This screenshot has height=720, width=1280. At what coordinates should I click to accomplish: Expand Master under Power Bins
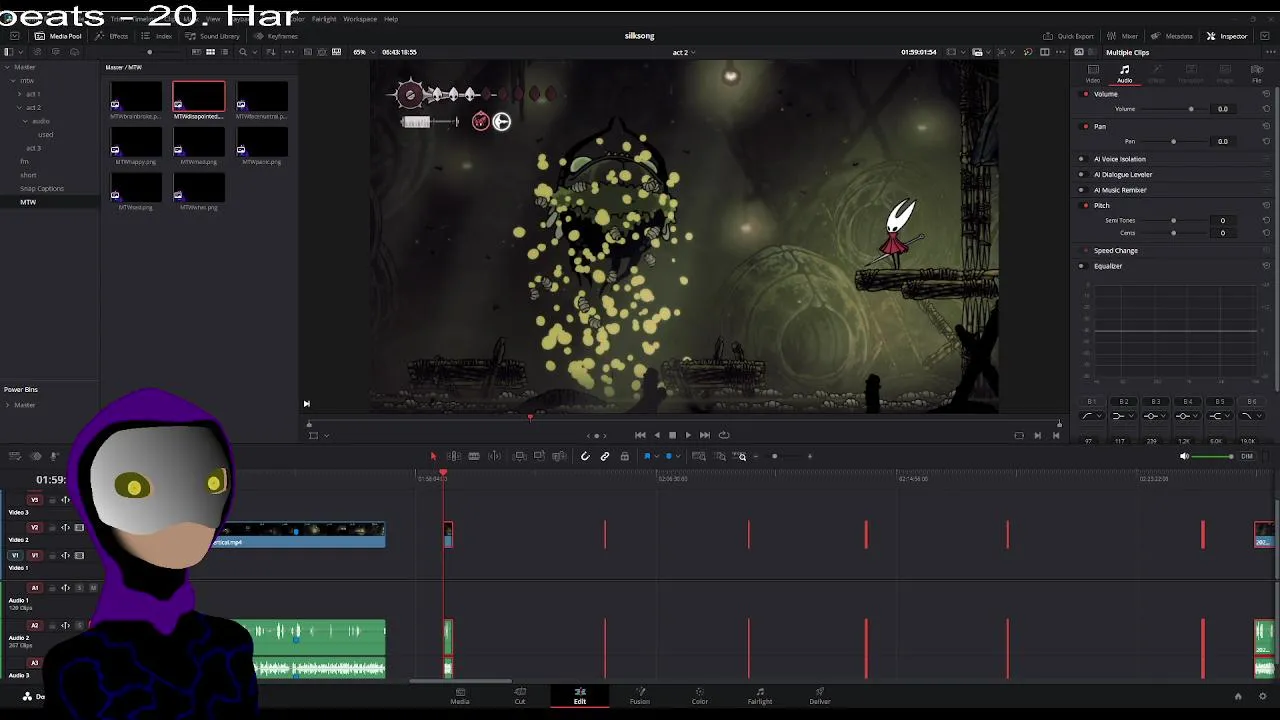(x=7, y=405)
